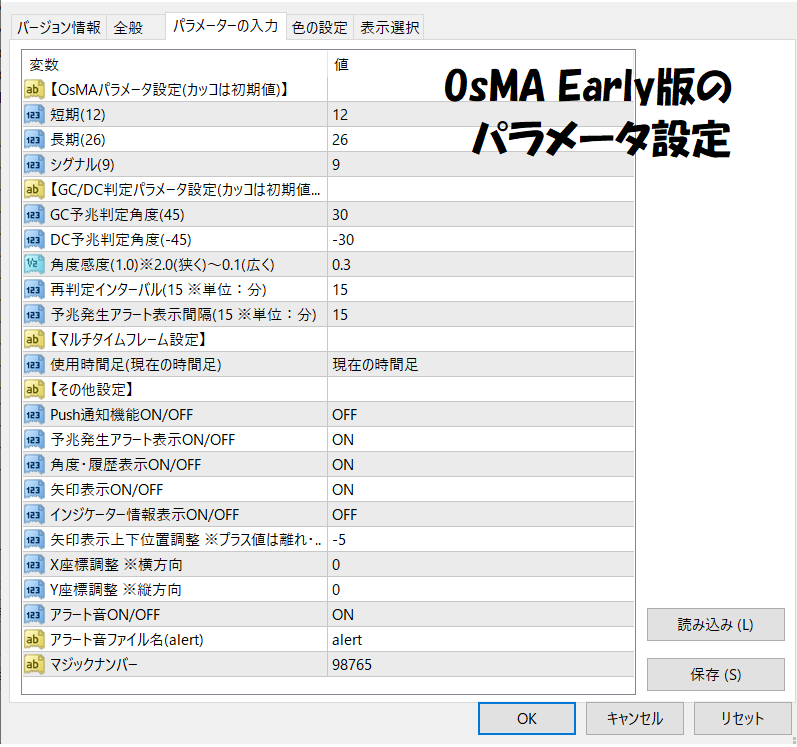
Task: Open the 矢印表示ON/OFF value dropdown
Action: click(x=481, y=490)
